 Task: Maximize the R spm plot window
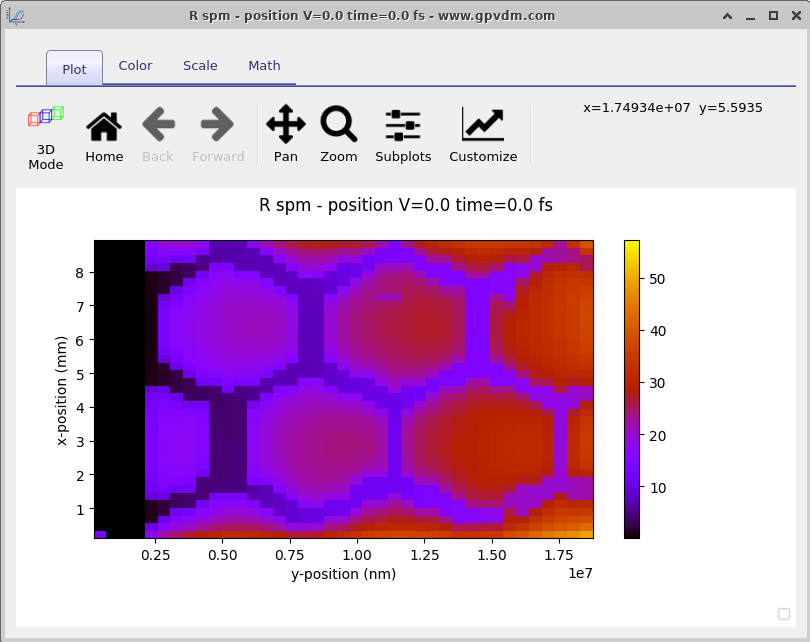tap(773, 13)
